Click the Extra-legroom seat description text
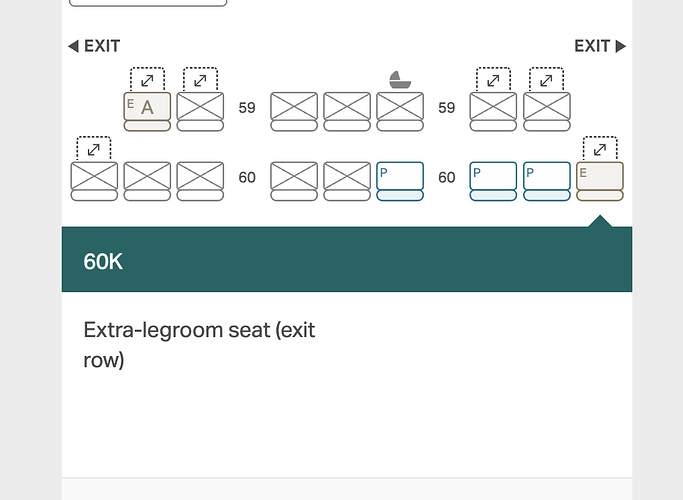The width and height of the screenshot is (683, 500). tap(199, 345)
